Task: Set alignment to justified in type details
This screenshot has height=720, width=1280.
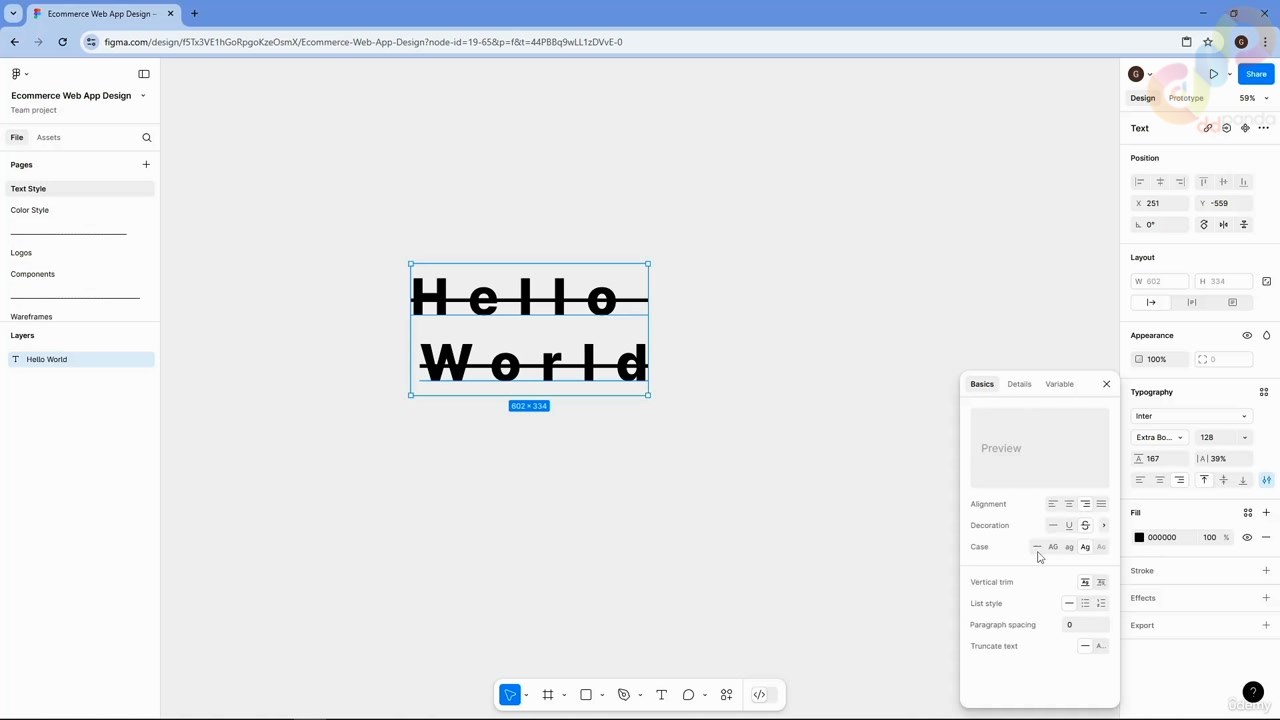Action: [x=1101, y=504]
